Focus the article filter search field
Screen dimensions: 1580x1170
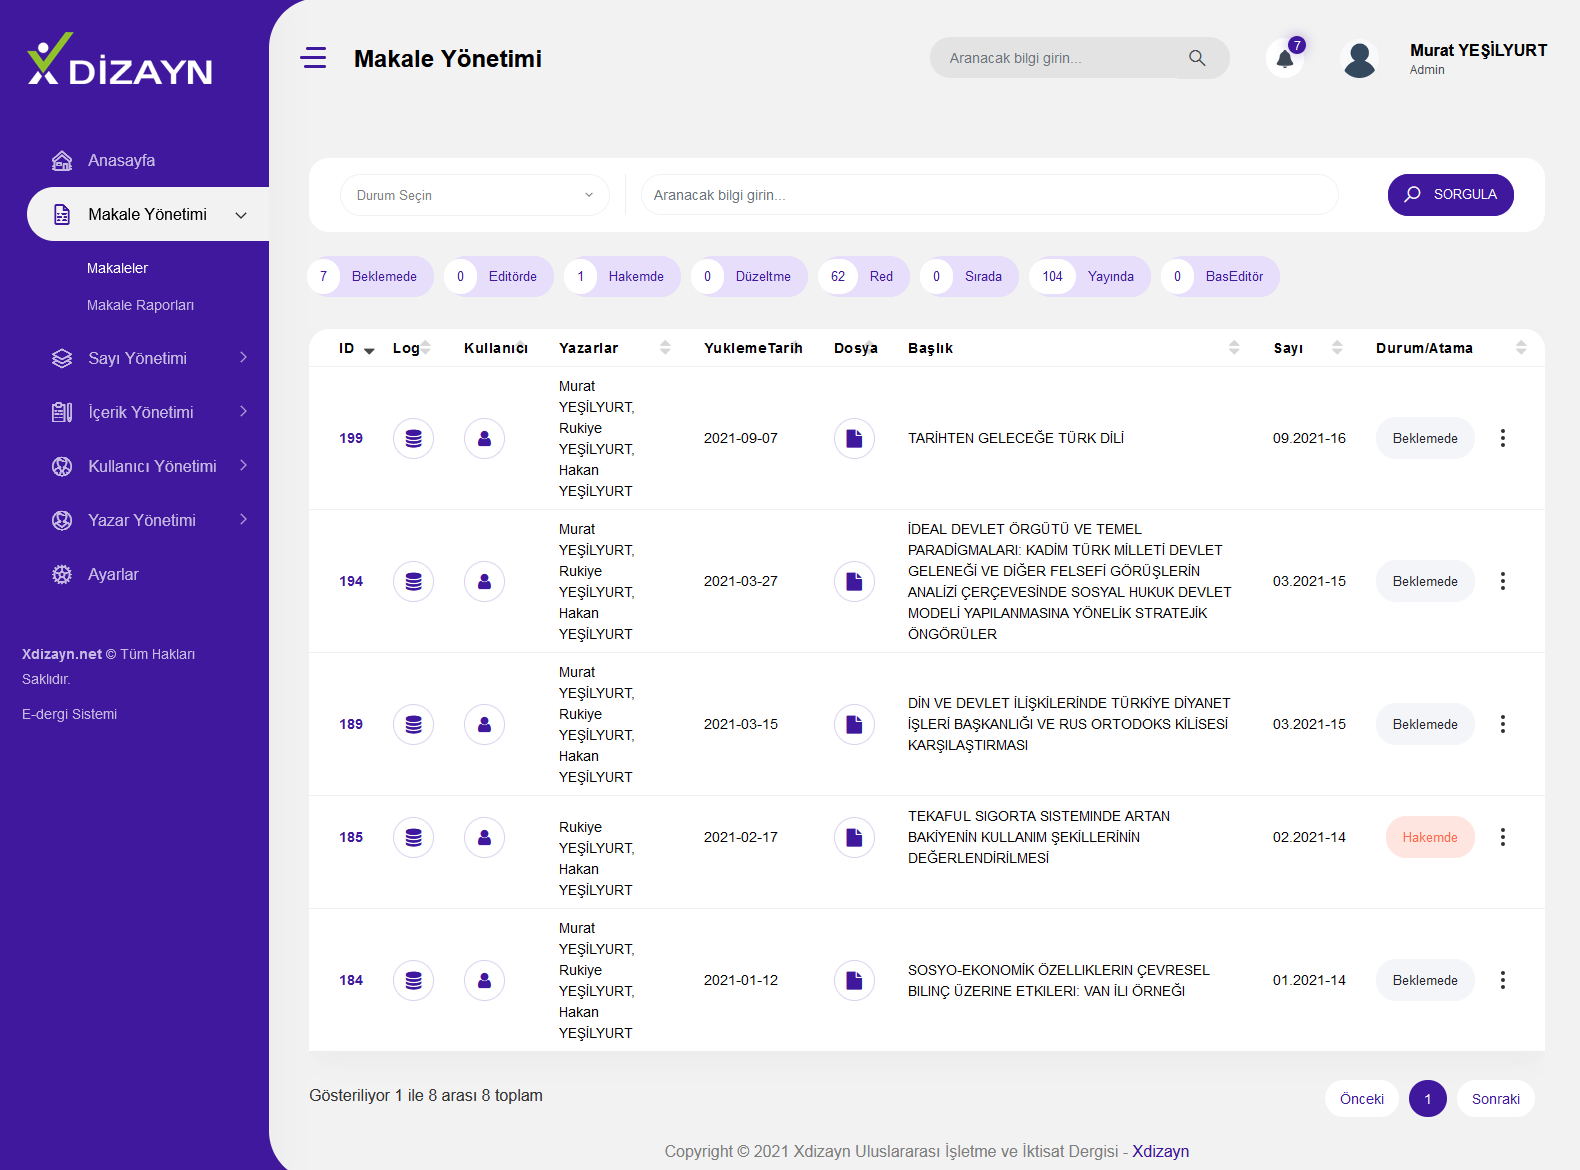990,195
